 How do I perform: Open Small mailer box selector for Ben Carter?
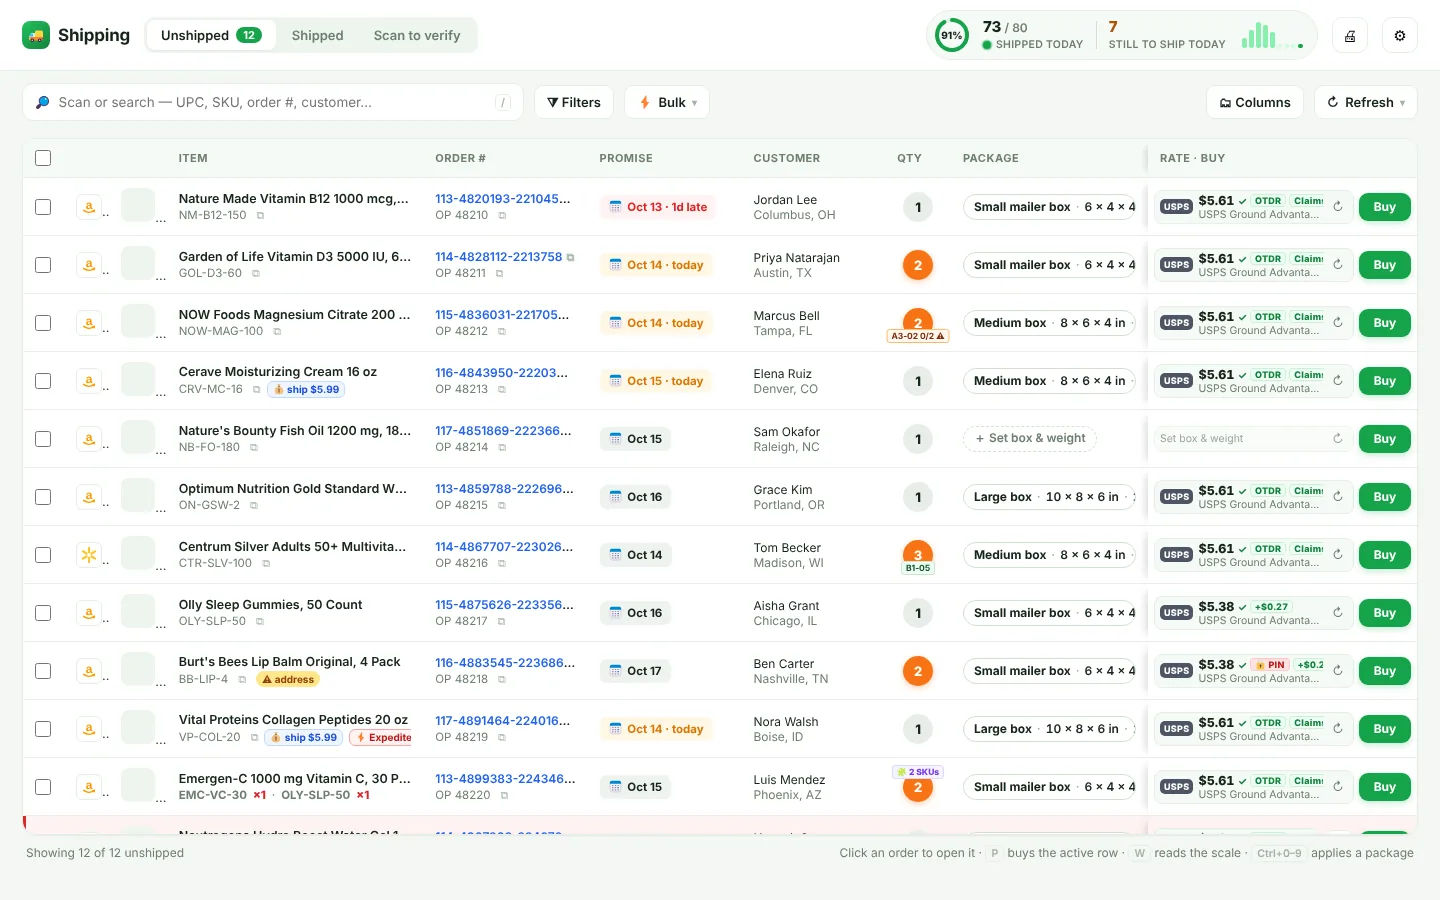pyautogui.click(x=1049, y=671)
